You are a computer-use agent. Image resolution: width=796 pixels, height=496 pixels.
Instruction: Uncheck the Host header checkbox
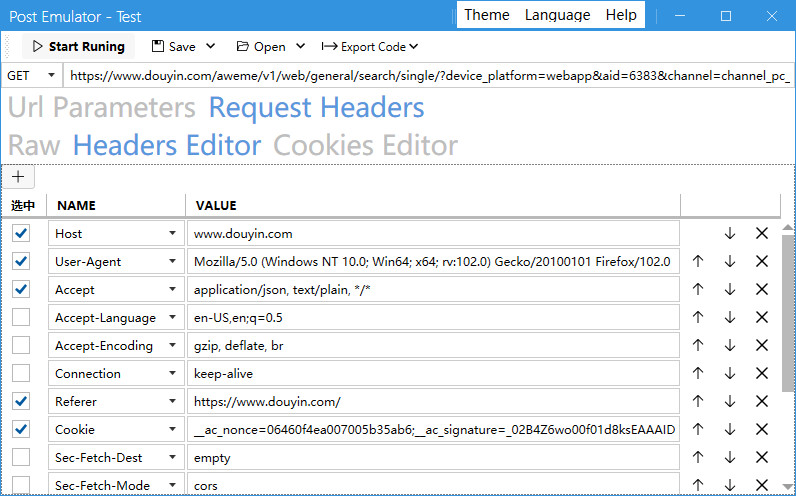point(21,233)
